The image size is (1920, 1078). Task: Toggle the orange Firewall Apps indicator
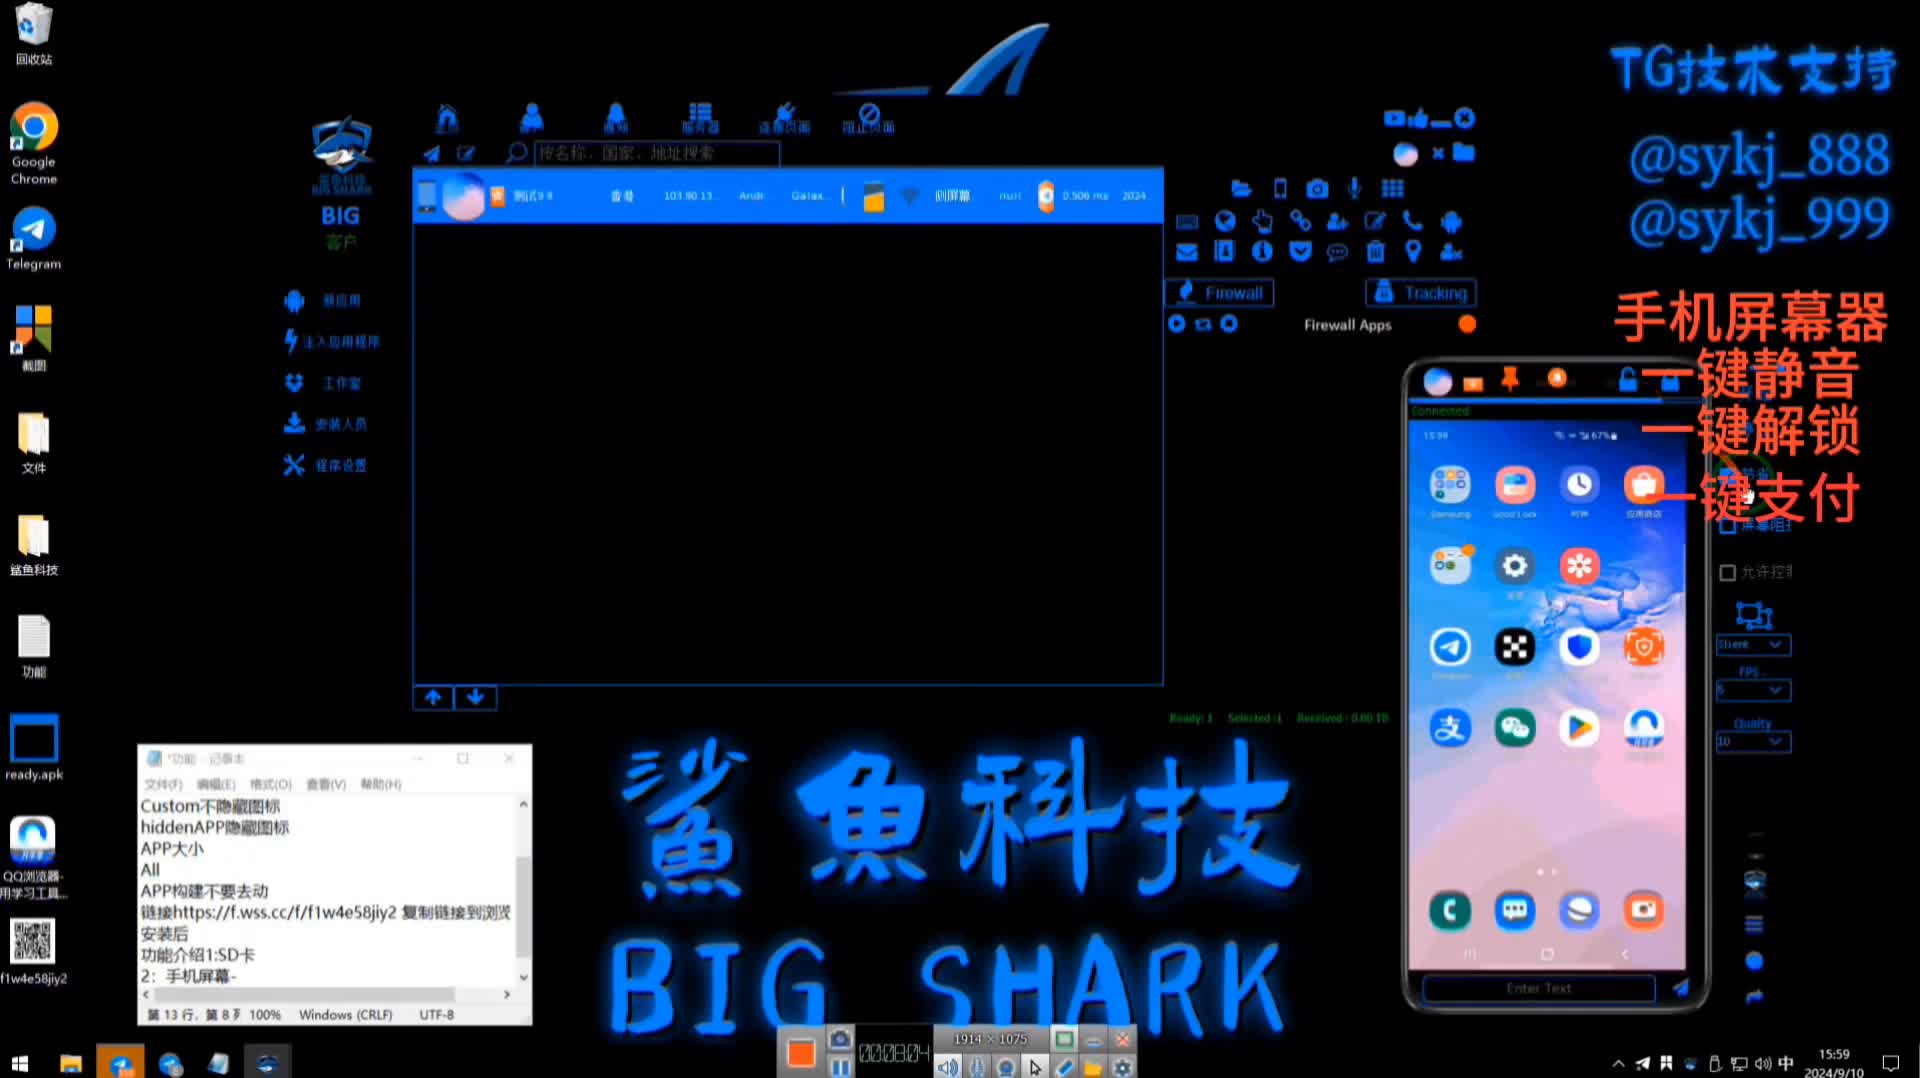pos(1467,324)
